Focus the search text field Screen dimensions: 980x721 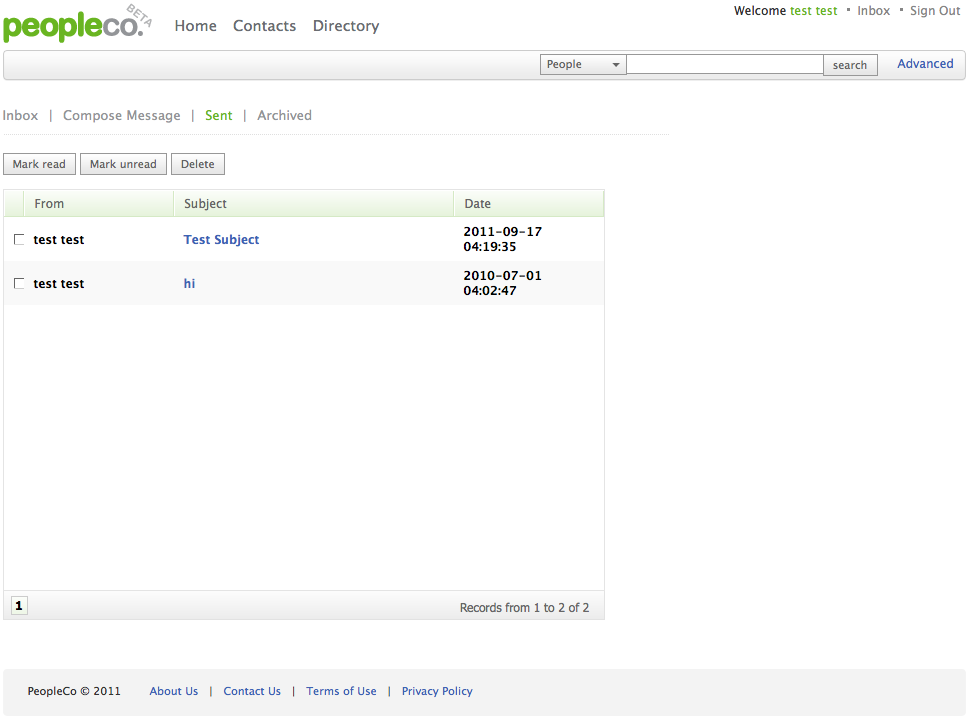click(724, 65)
